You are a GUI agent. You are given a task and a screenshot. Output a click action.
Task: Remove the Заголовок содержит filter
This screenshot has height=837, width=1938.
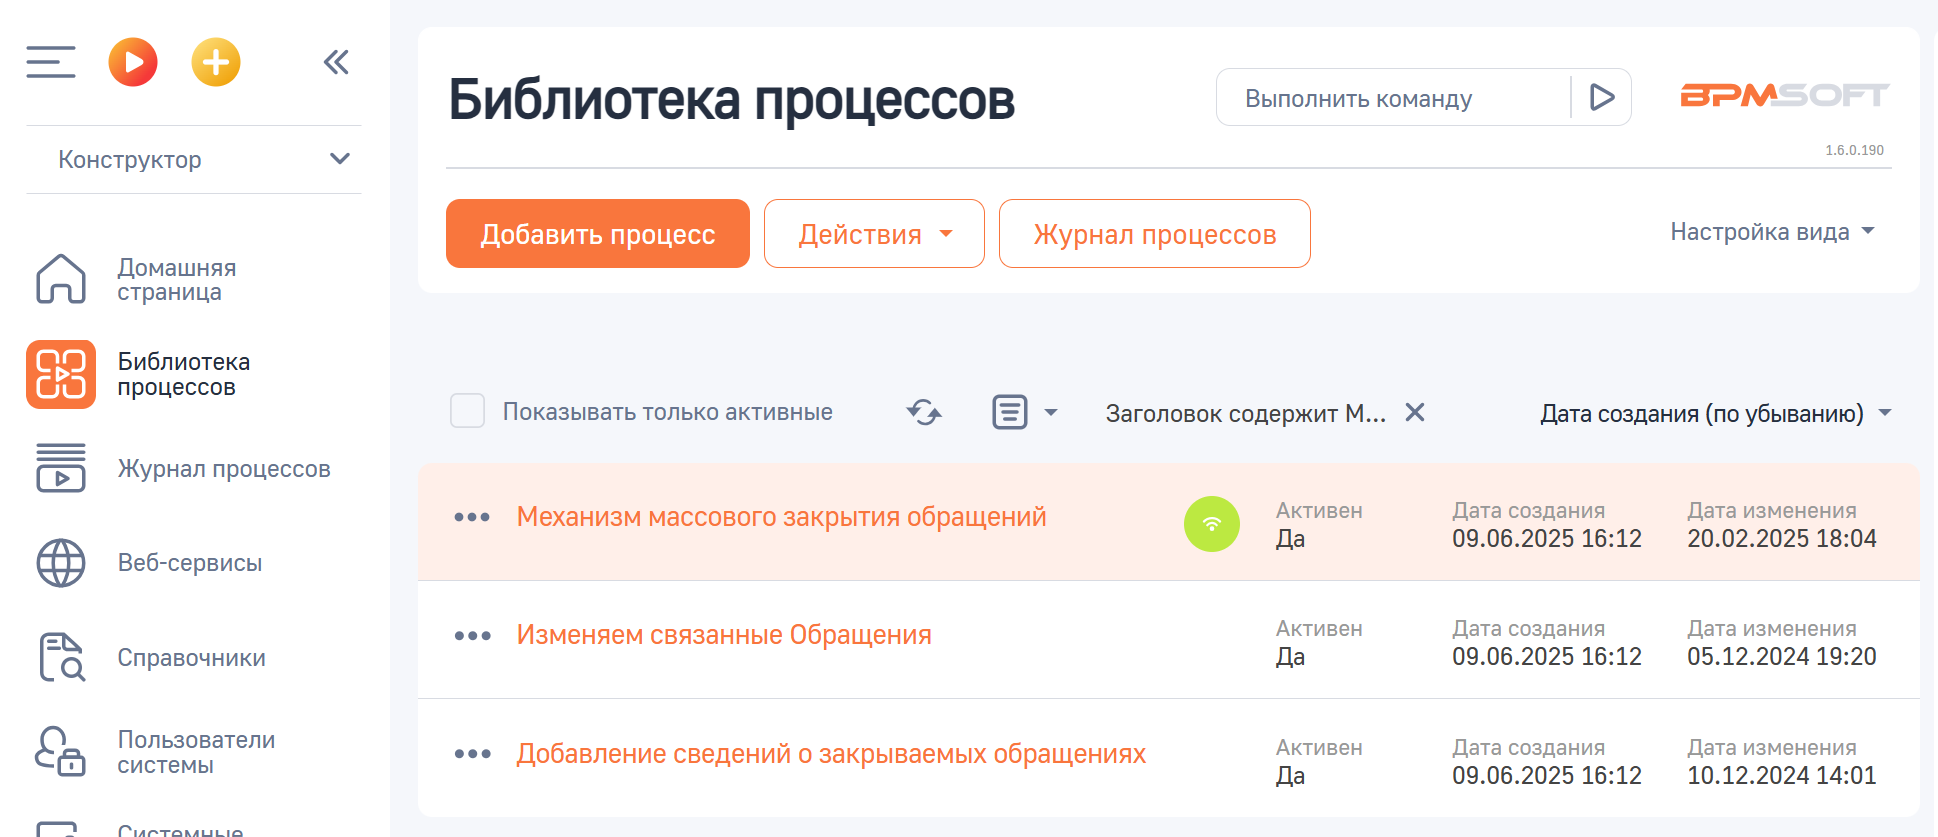pyautogui.click(x=1415, y=412)
